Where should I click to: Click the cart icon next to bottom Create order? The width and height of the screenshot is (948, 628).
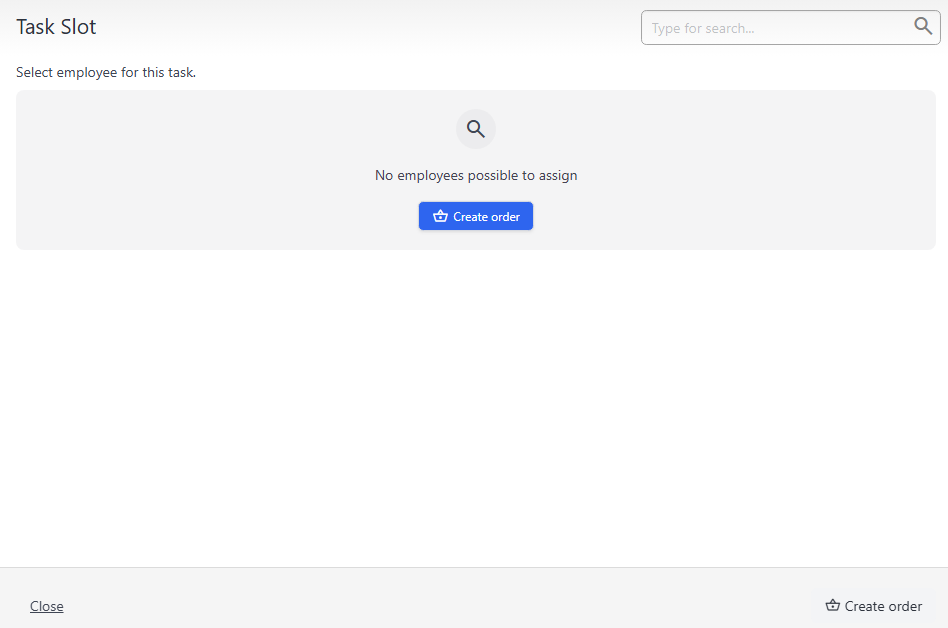[832, 605]
